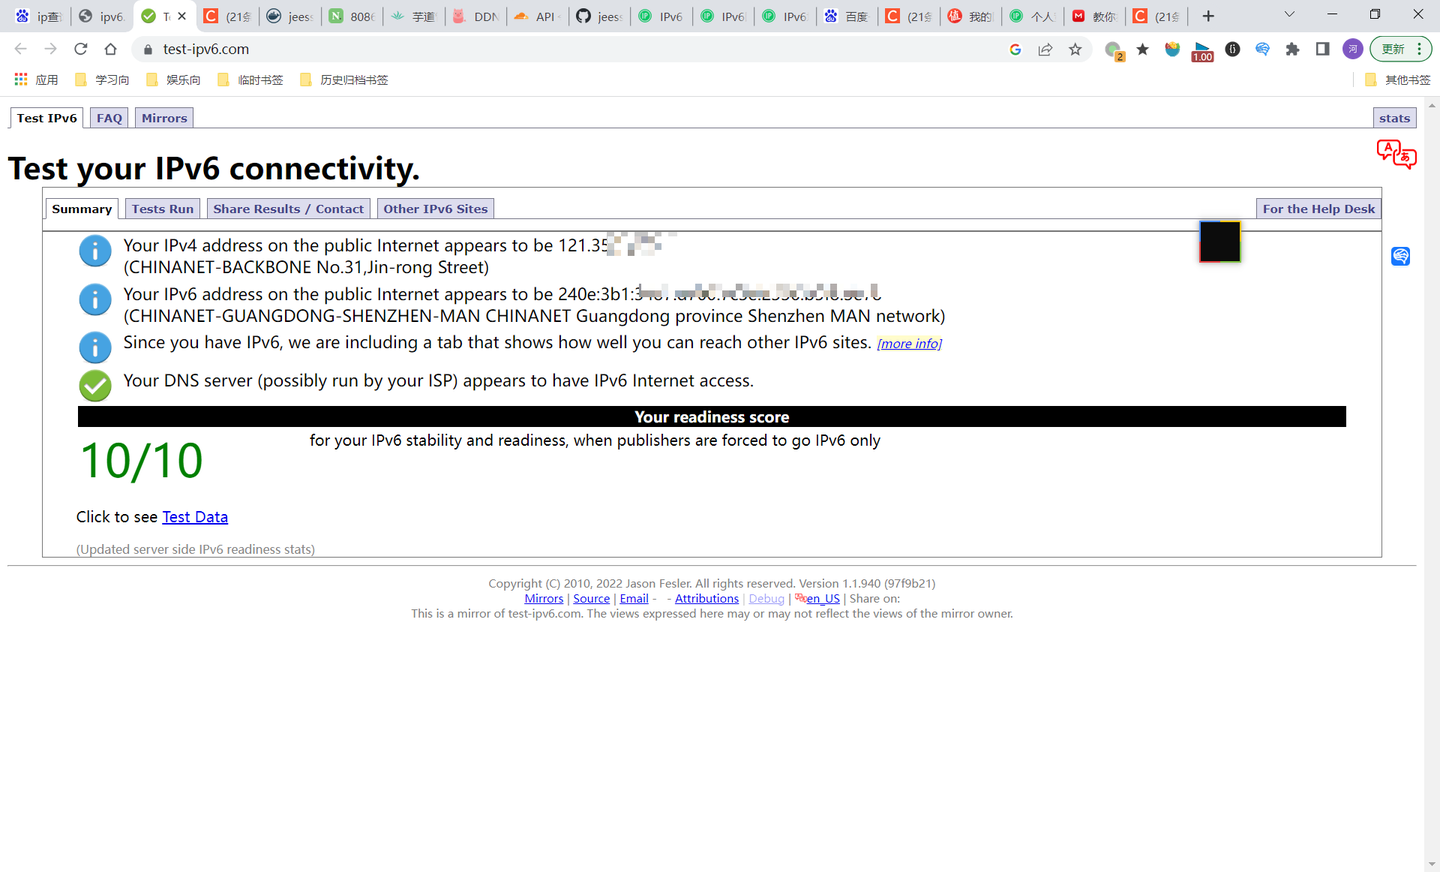
Task: Expand the tab search chevron
Action: coord(1289,15)
